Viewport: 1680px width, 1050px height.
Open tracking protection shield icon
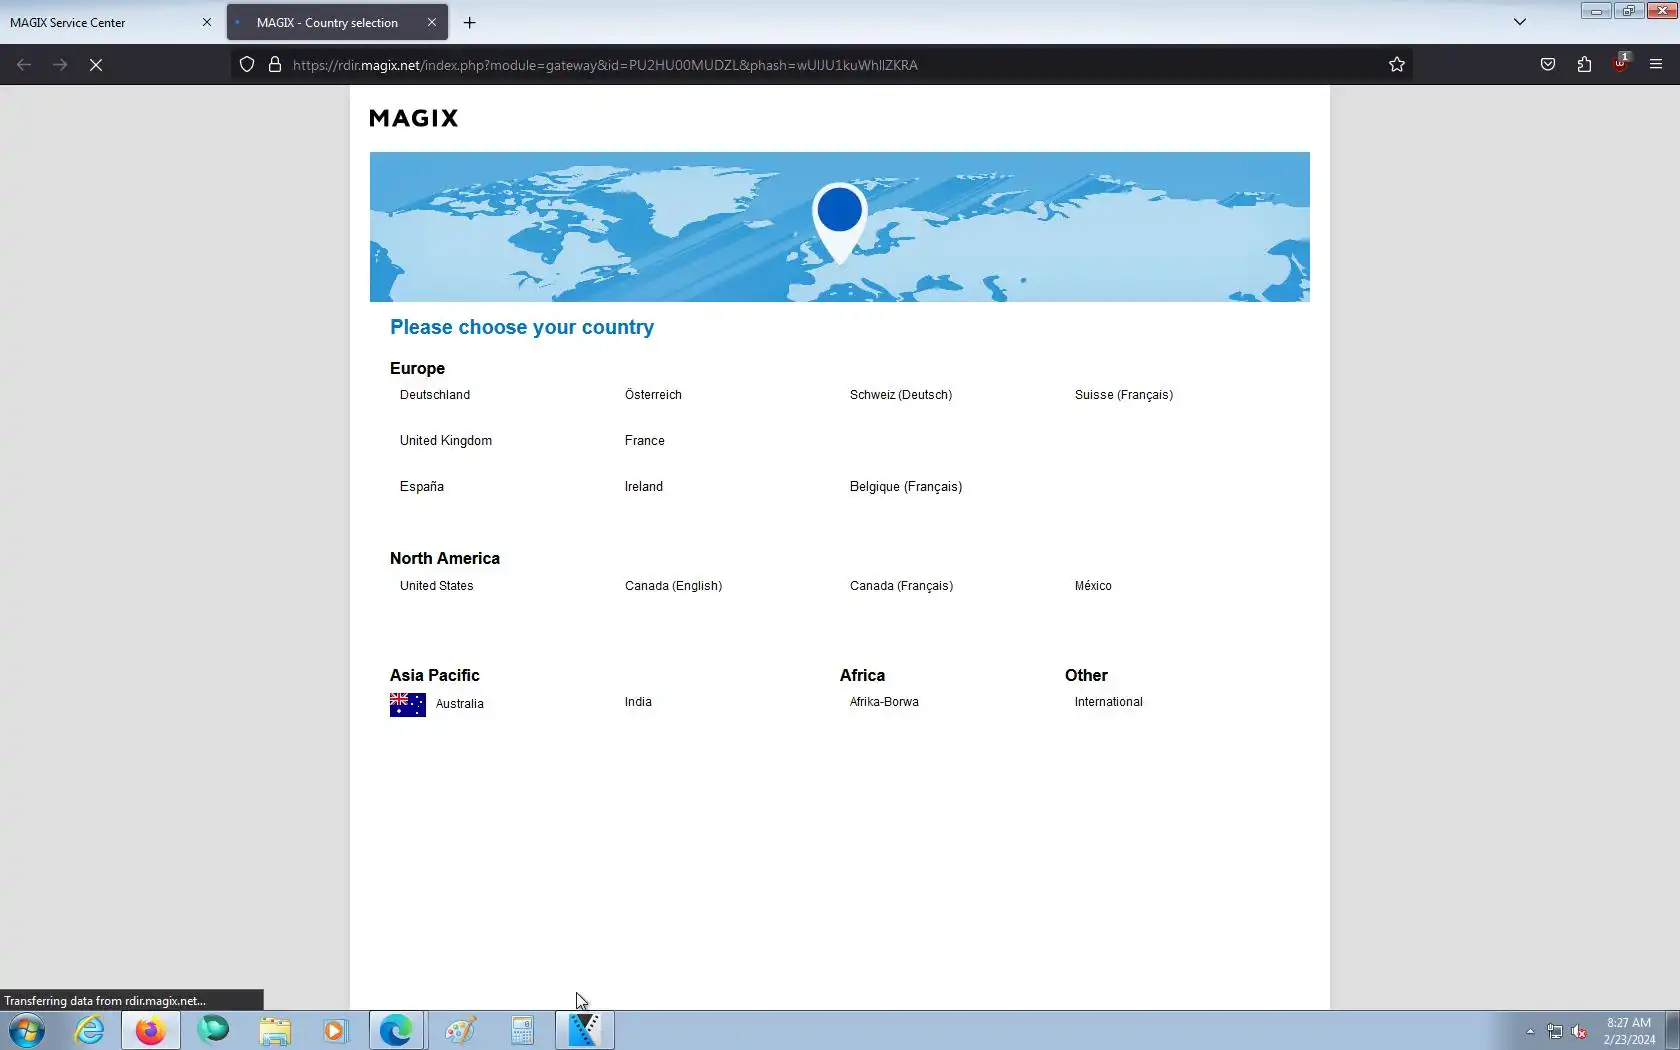(x=247, y=65)
